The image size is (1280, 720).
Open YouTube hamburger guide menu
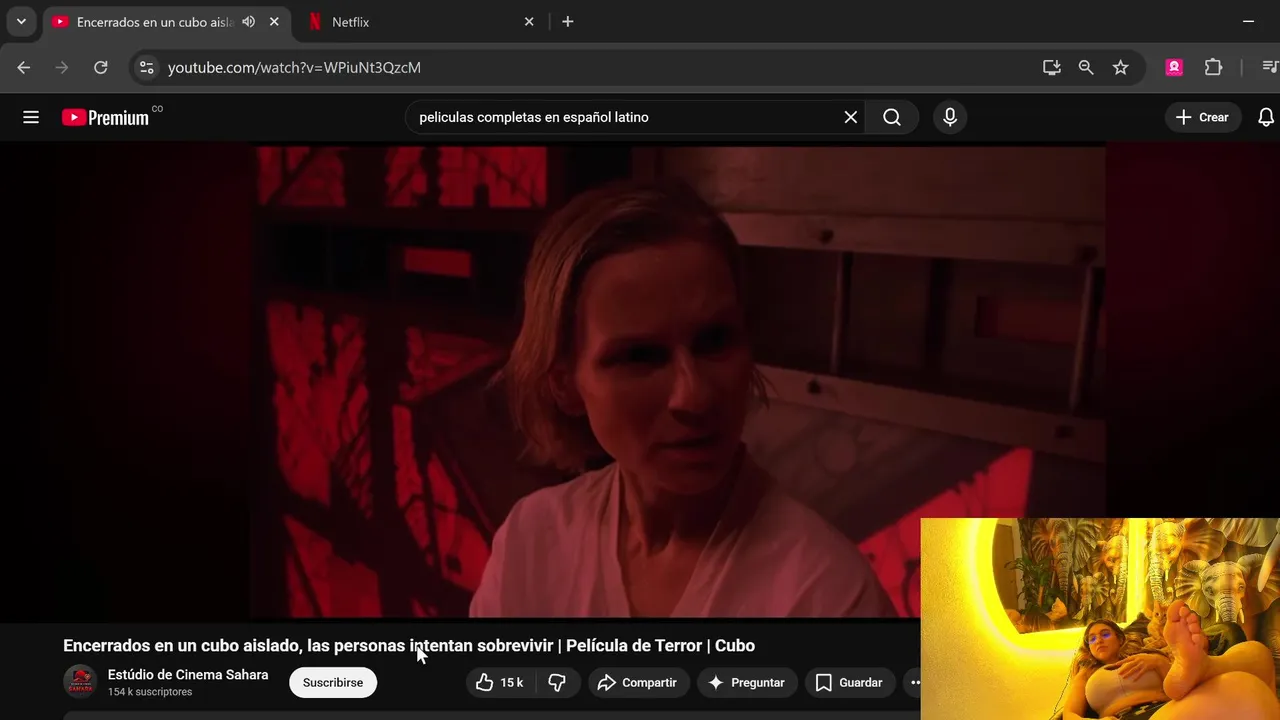pos(31,118)
